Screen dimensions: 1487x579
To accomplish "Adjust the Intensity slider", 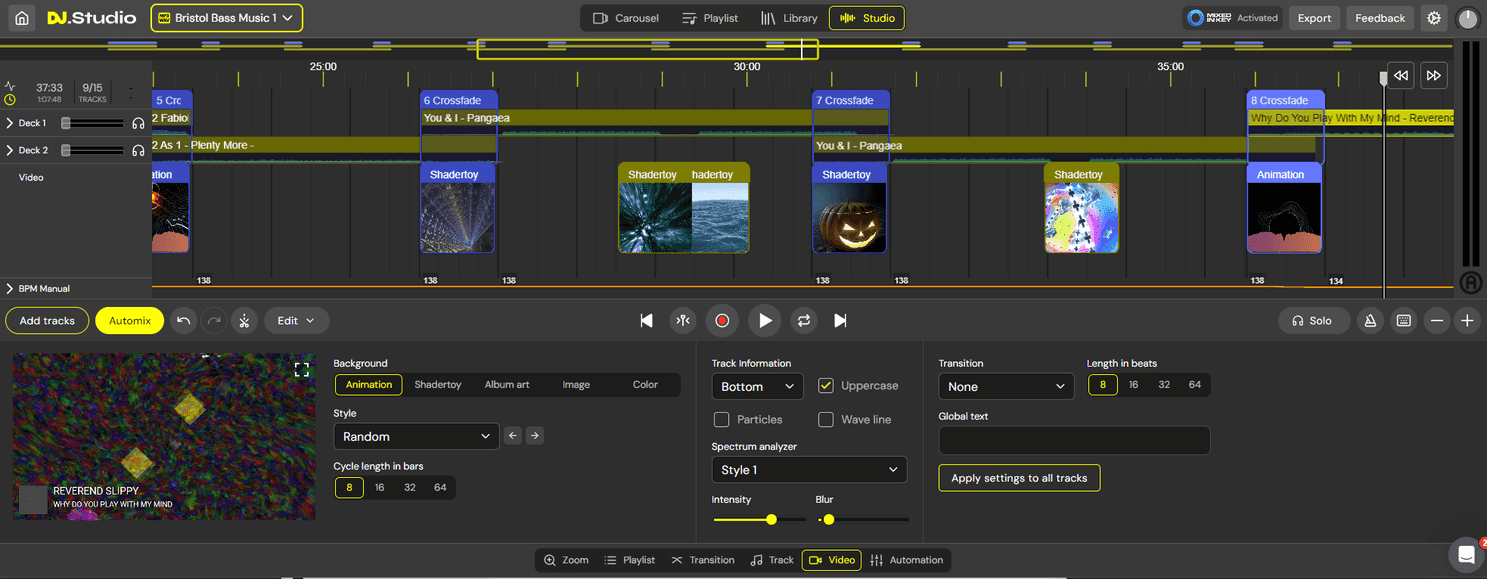I will point(770,519).
